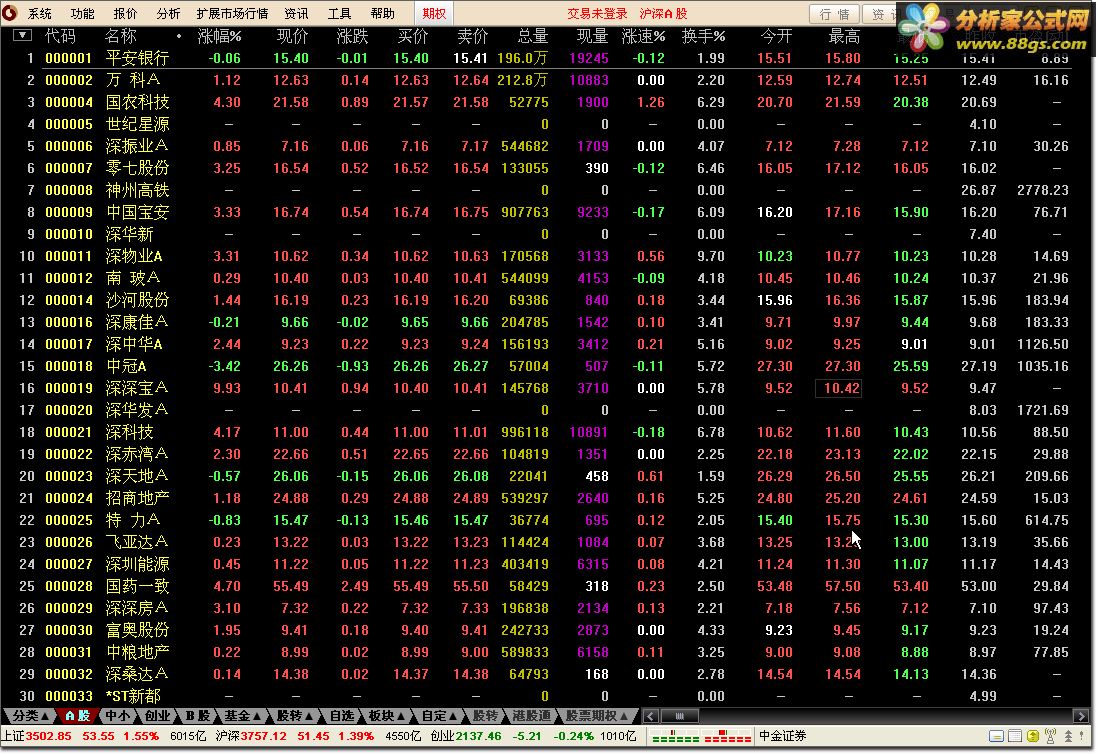Sort by 总量 column header
The height and width of the screenshot is (754, 1098).
pos(532,36)
